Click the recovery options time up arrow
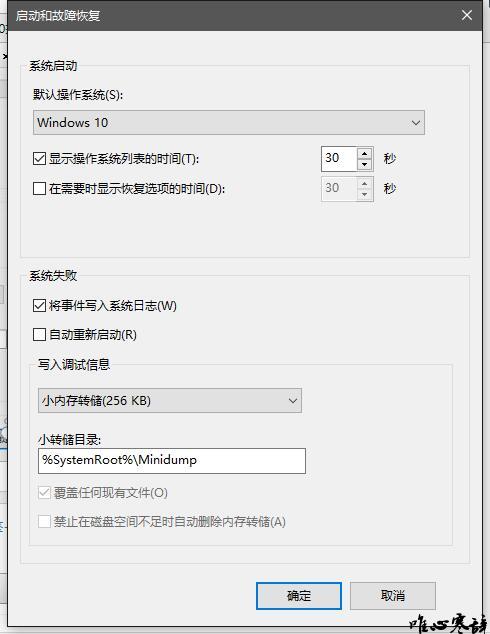The image size is (490, 634). click(365, 184)
